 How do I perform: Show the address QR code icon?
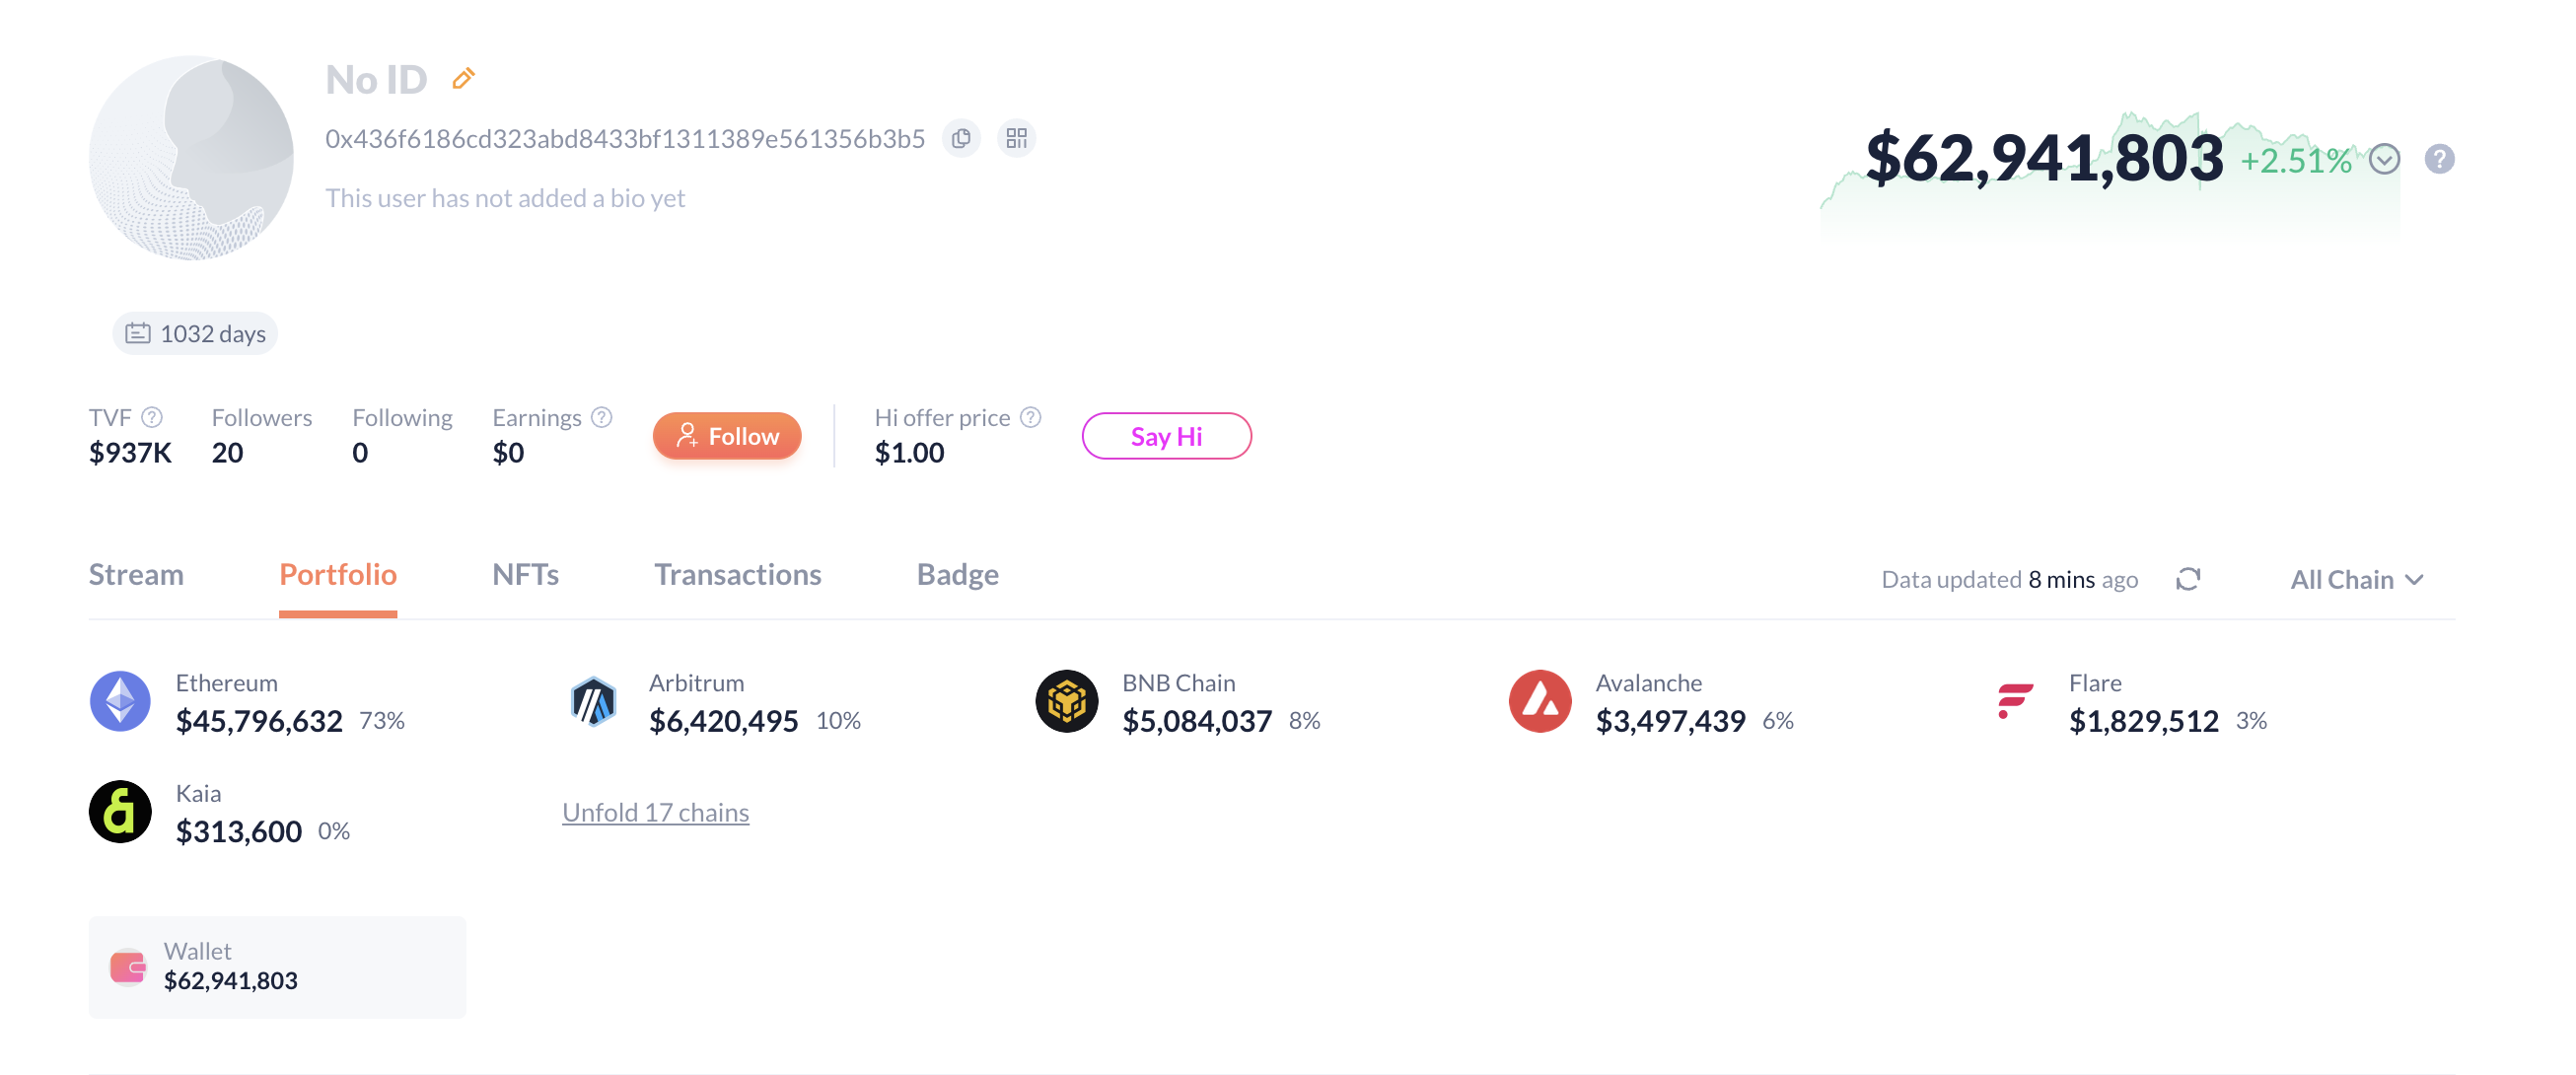click(1016, 138)
